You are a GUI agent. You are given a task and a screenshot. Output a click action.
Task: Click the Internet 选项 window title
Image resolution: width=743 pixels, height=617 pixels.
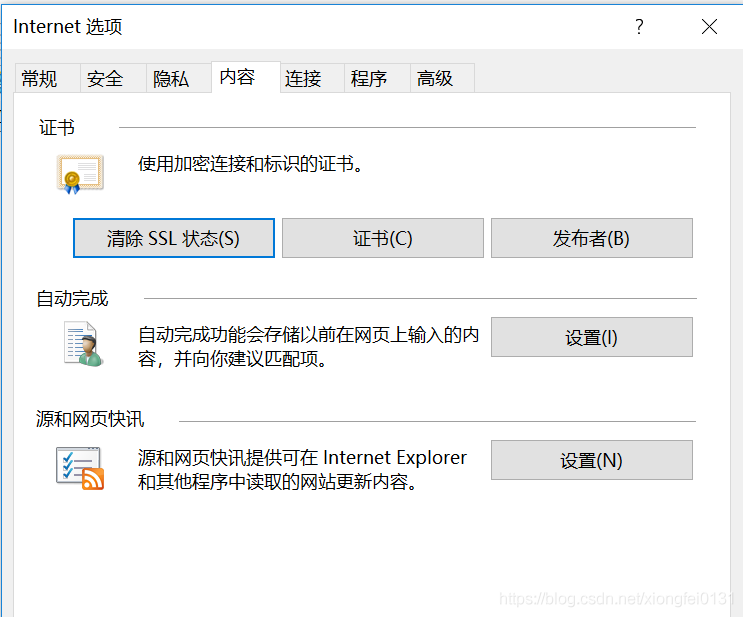68,27
